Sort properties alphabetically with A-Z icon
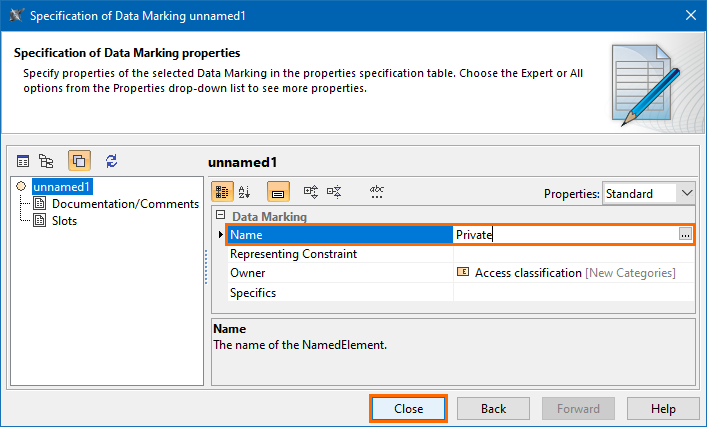Image resolution: width=707 pixels, height=427 pixels. 245,192
